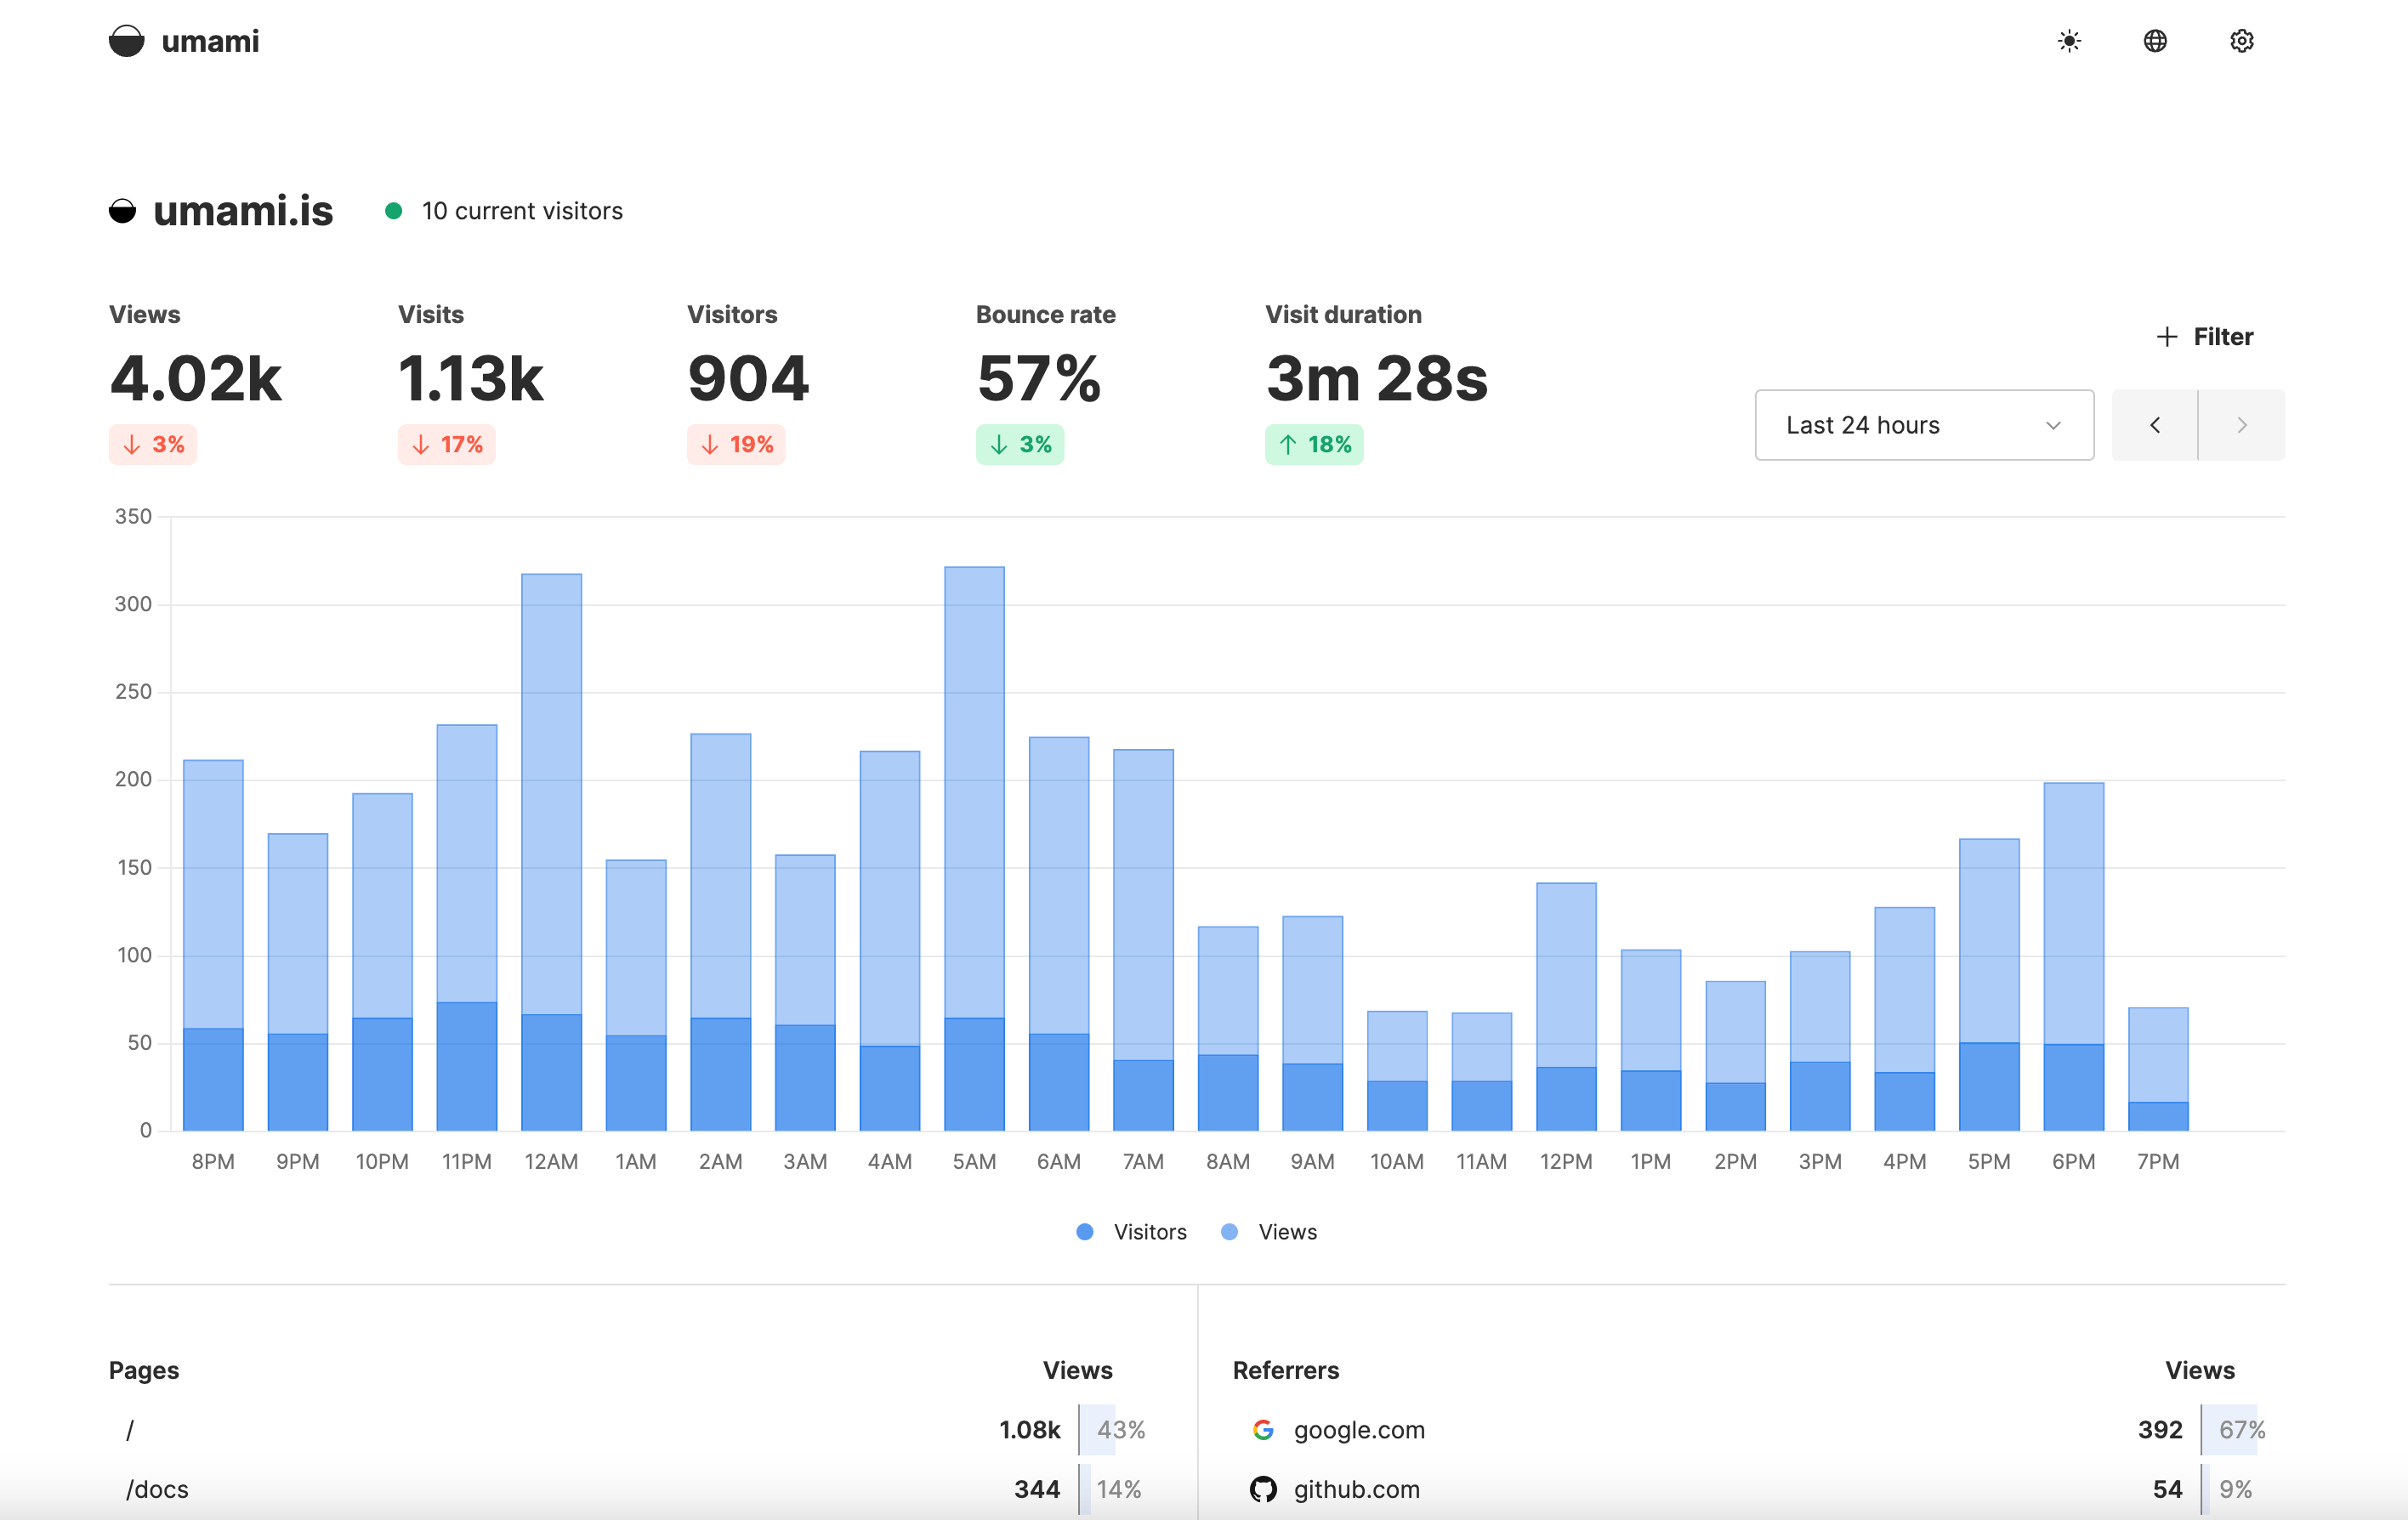
Task: Open the google.com referrer link
Action: tap(1359, 1430)
